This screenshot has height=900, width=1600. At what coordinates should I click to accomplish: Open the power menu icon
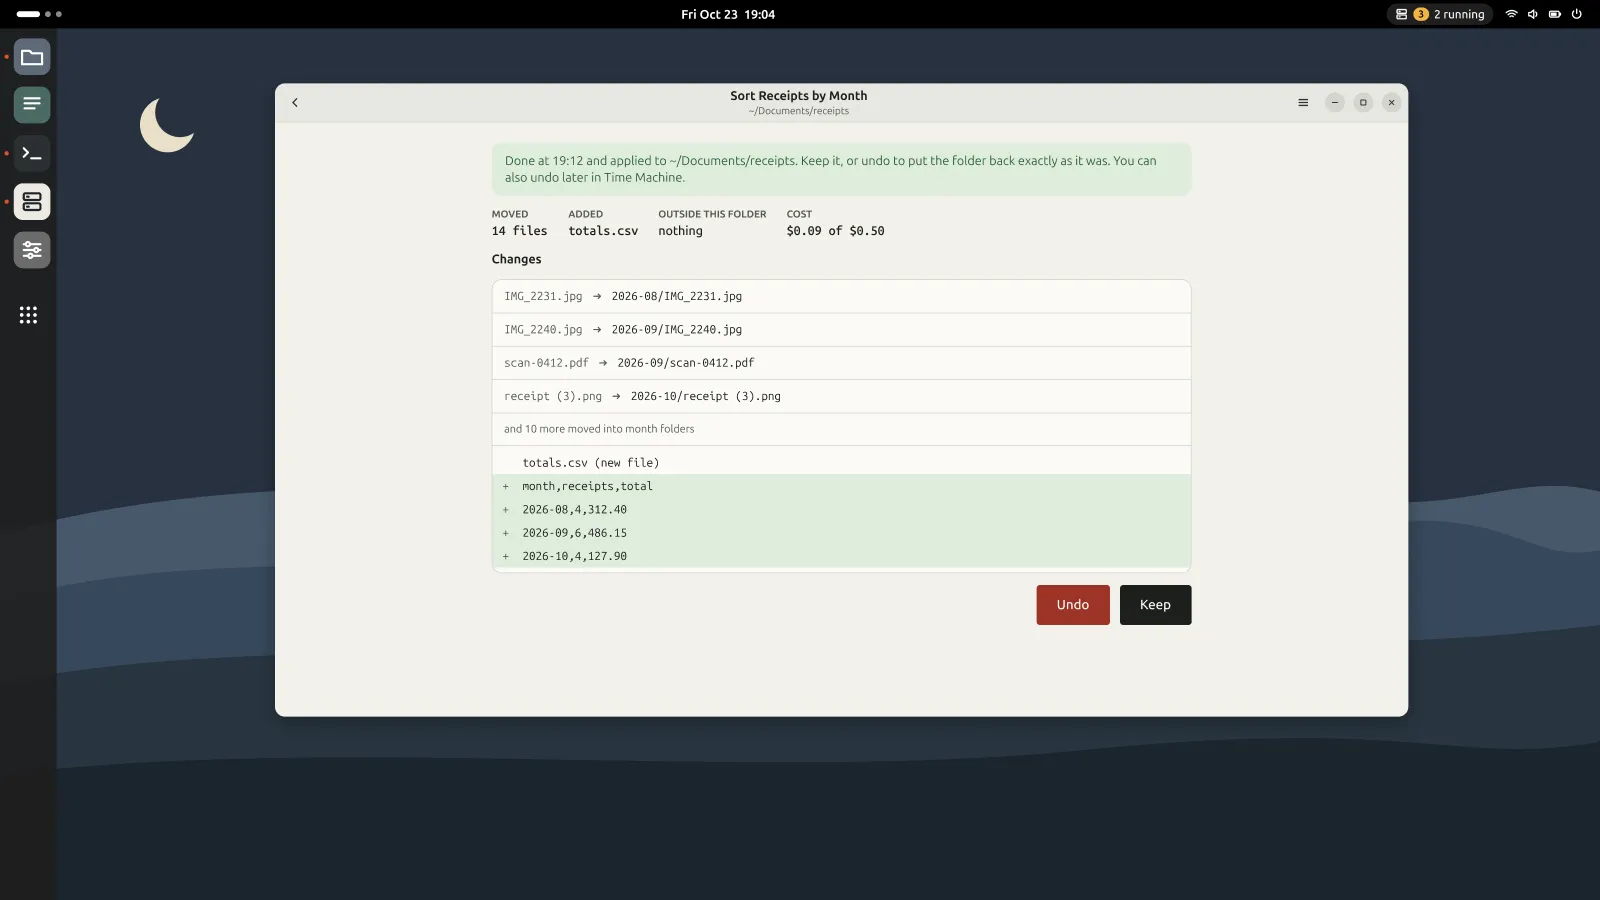coord(1577,14)
